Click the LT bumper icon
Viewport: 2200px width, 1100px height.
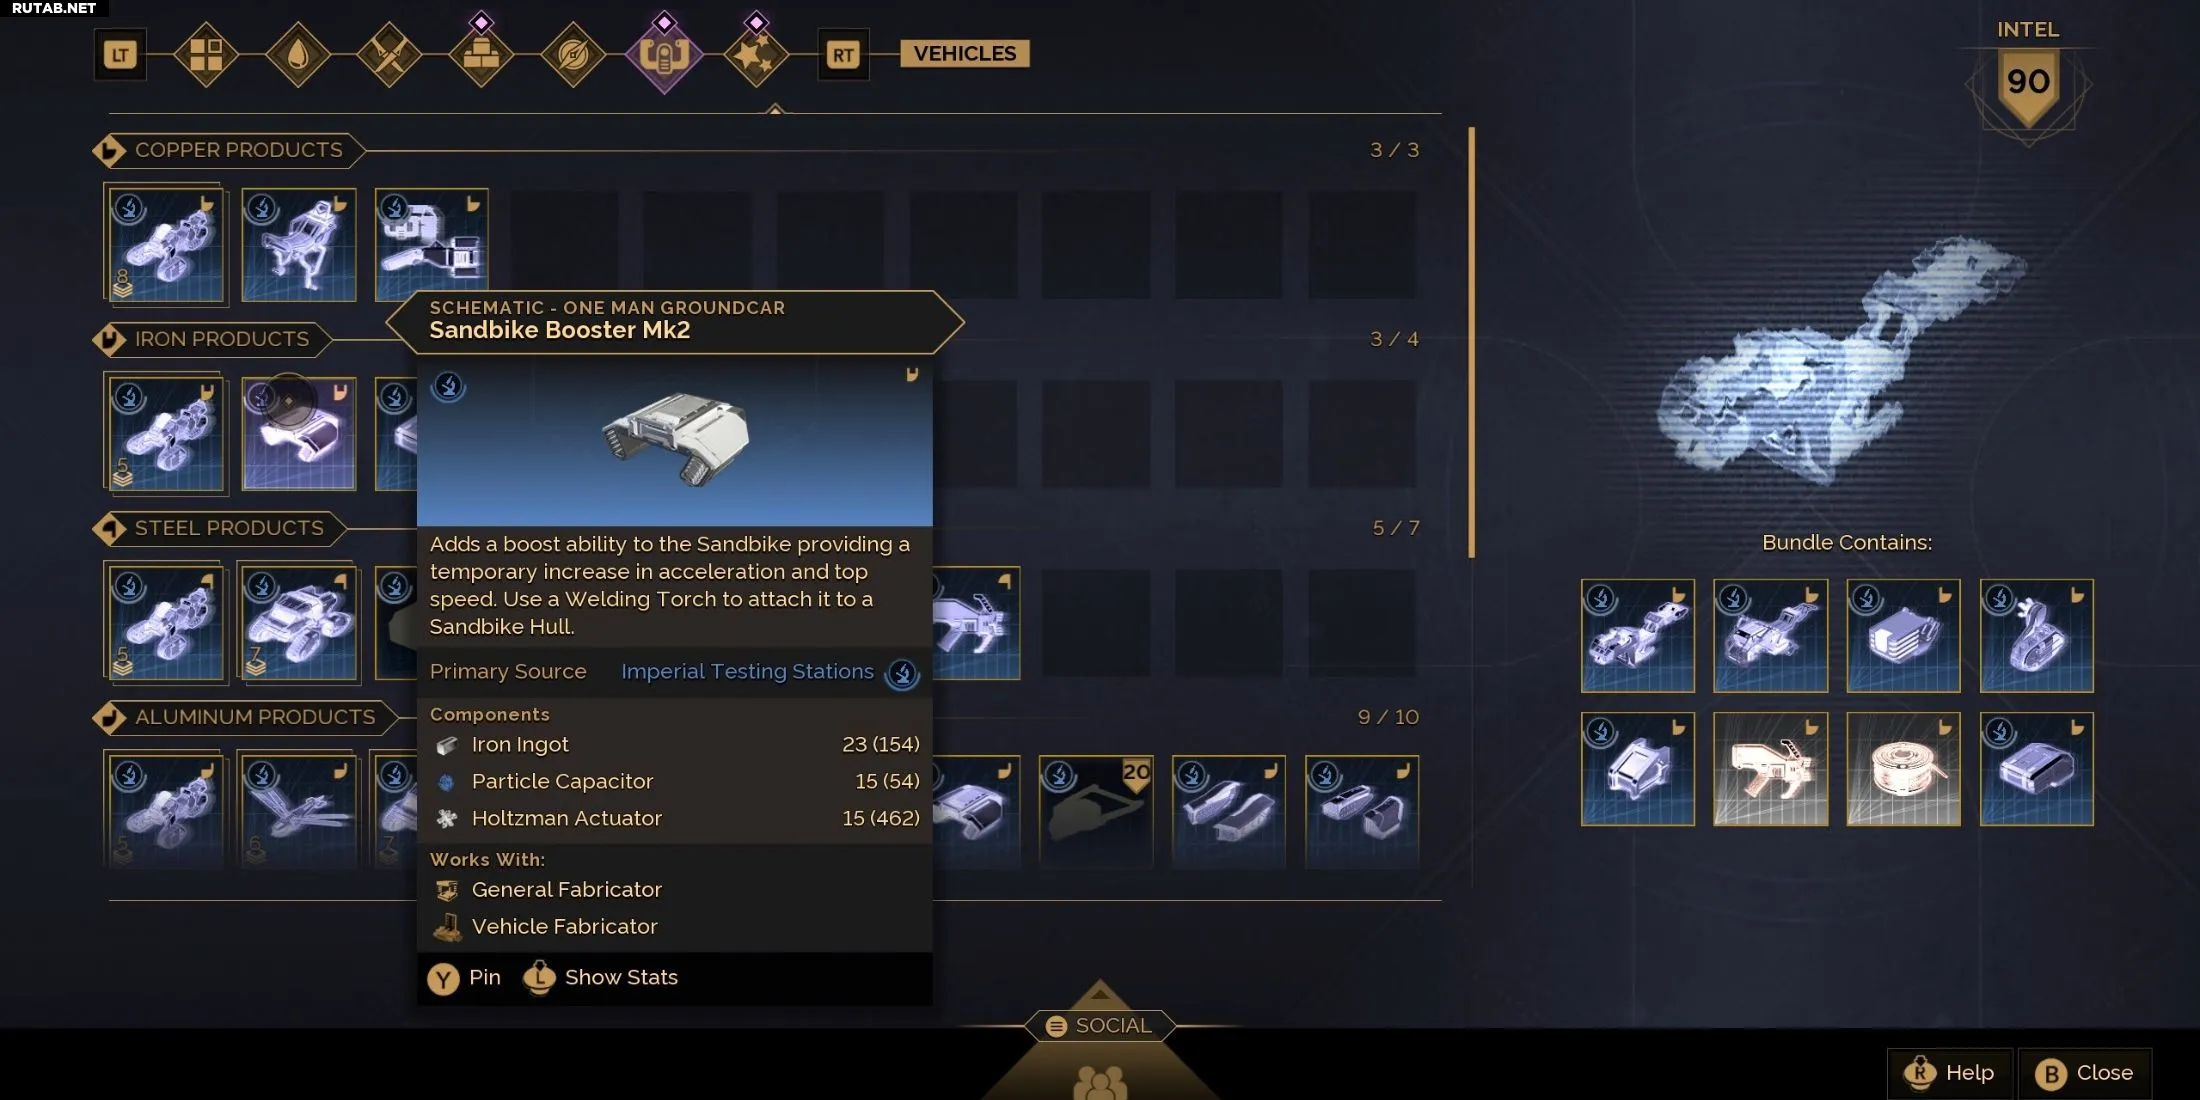[x=120, y=55]
